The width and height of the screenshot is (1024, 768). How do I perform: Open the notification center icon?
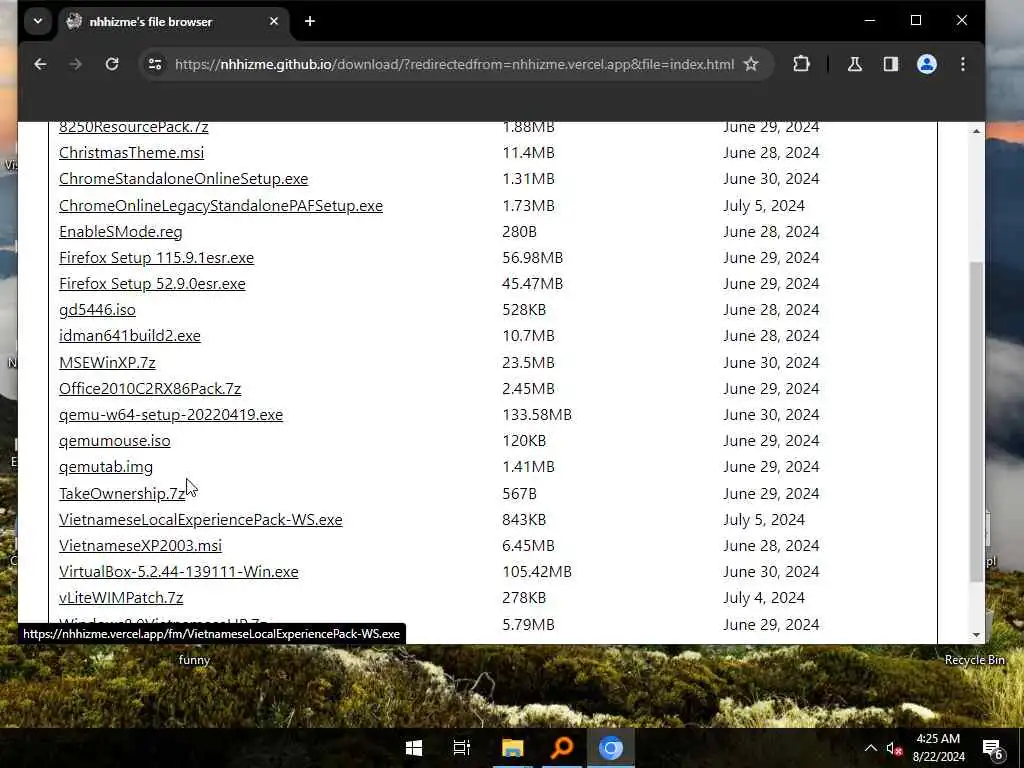pos(993,748)
